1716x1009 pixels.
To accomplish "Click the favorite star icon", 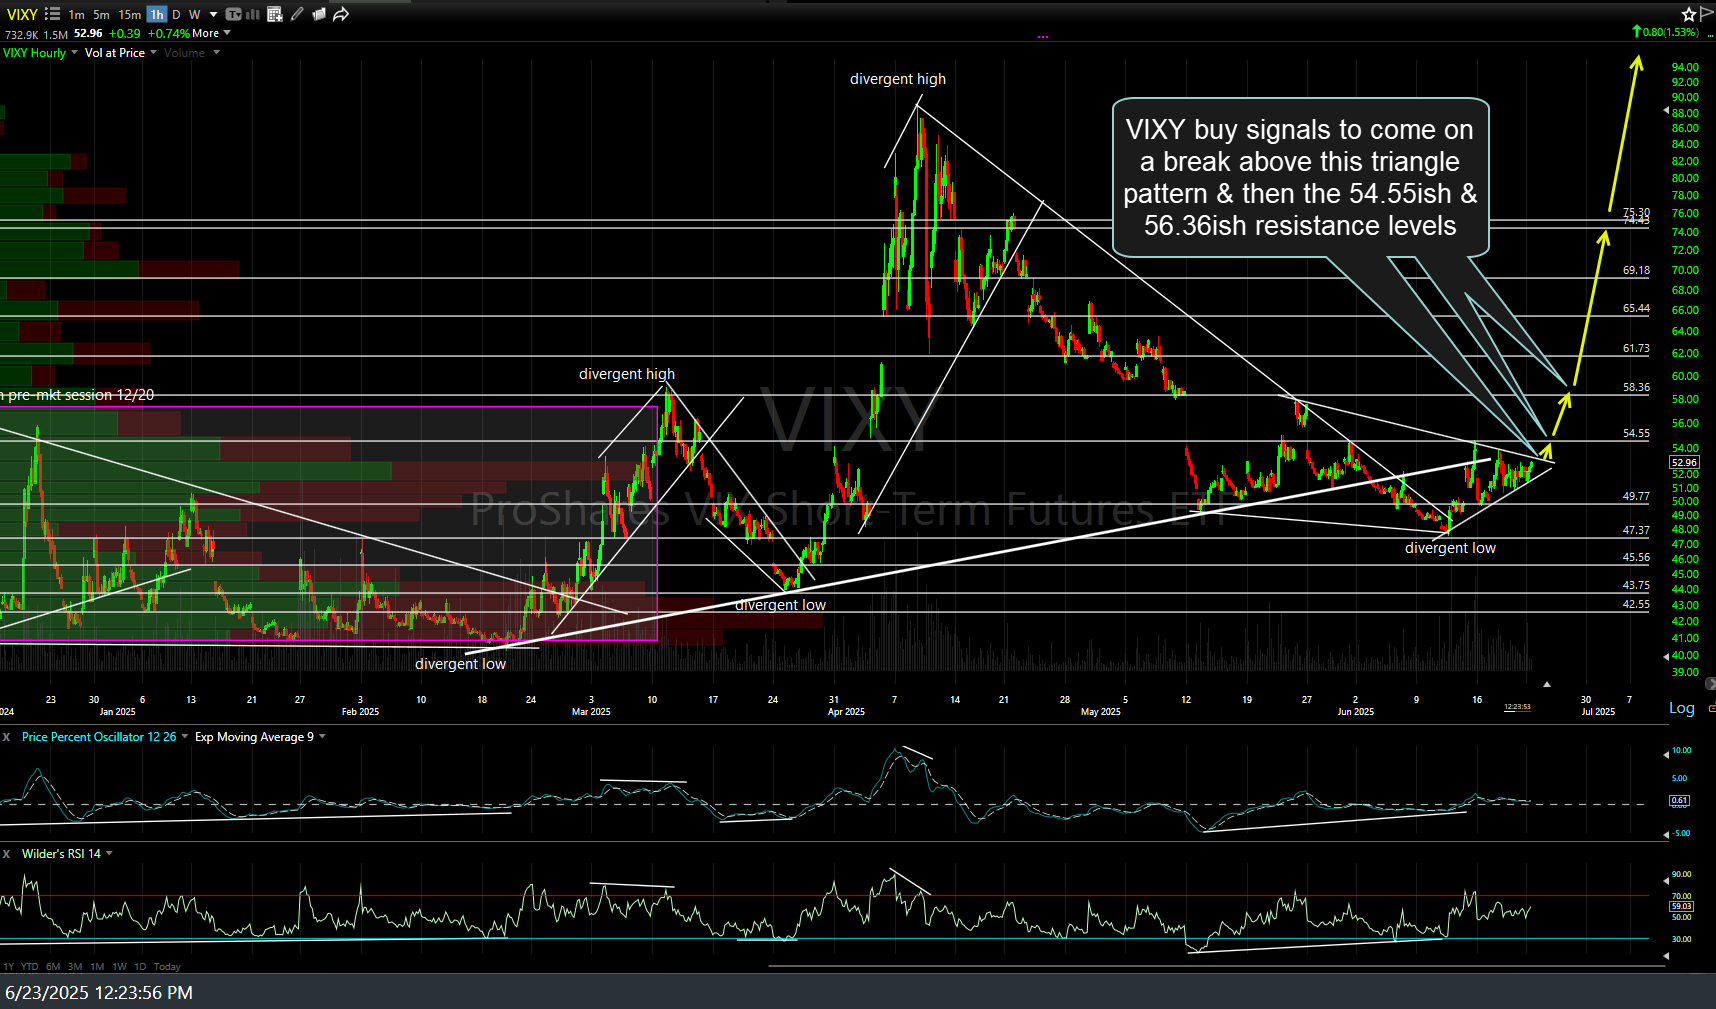I will point(1689,14).
